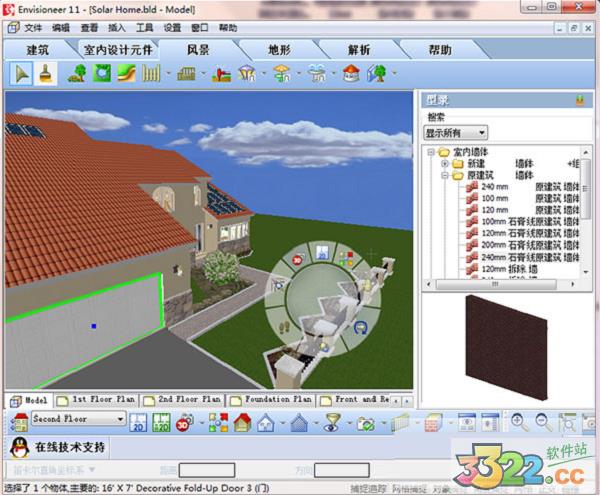Open the deck railing dropdown arrow
The width and height of the screenshot is (600, 495).
[x=204, y=73]
